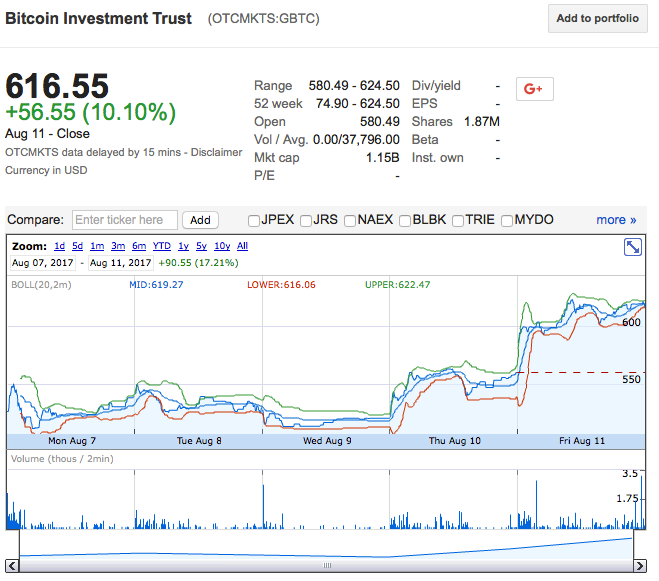Image resolution: width=659 pixels, height=581 pixels.
Task: Click Add to portfolio button
Action: [x=597, y=18]
